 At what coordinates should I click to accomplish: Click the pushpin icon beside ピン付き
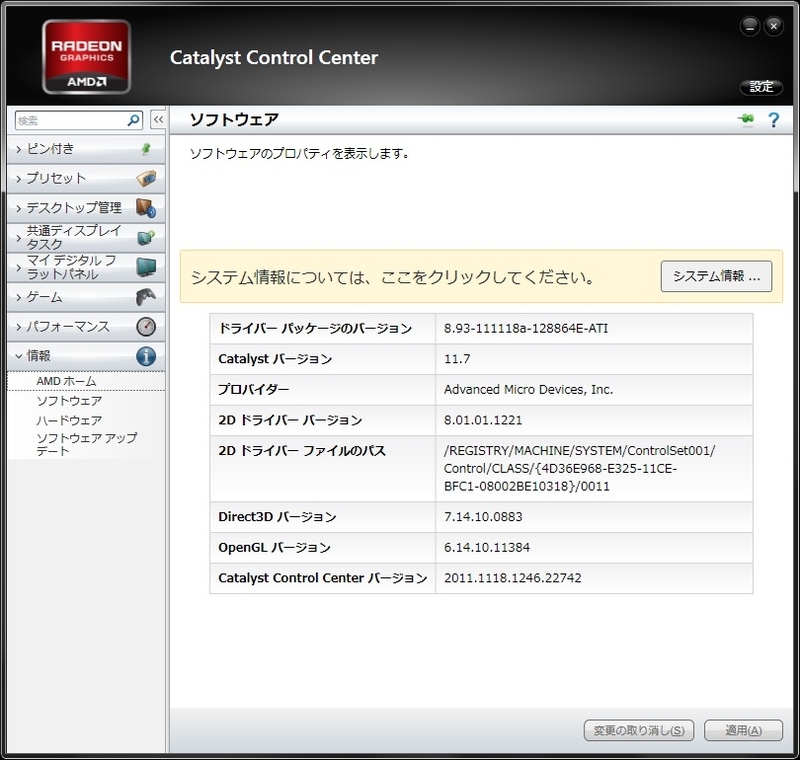coord(146,149)
